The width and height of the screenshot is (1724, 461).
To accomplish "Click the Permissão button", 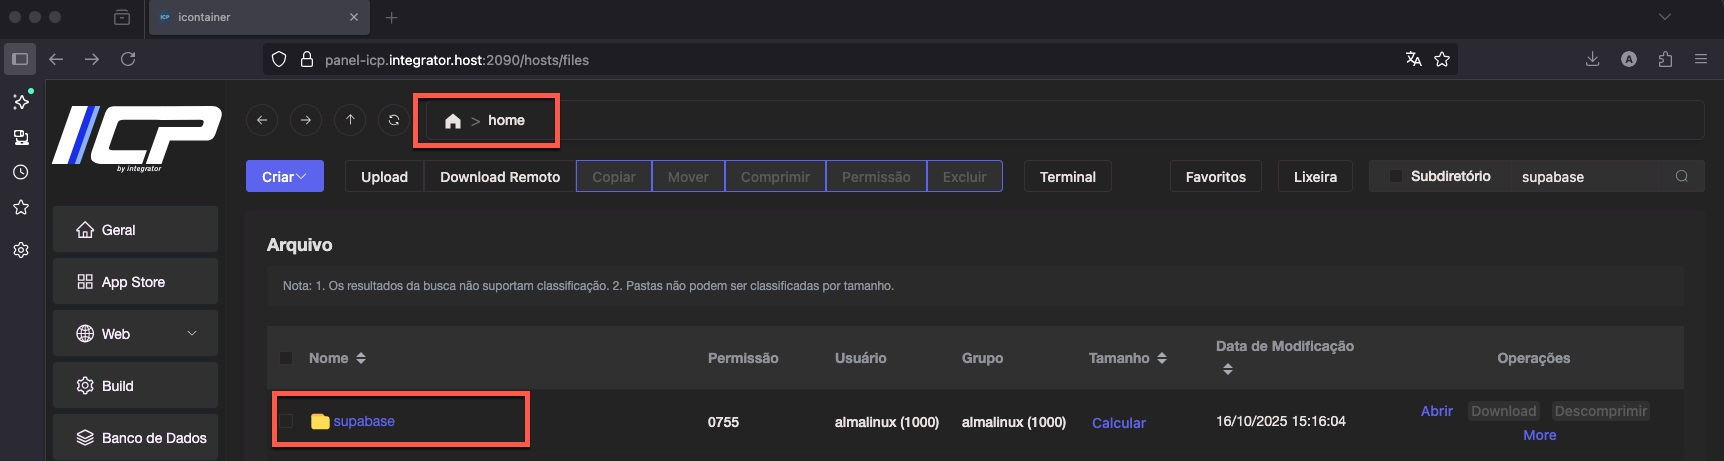I will [x=876, y=176].
